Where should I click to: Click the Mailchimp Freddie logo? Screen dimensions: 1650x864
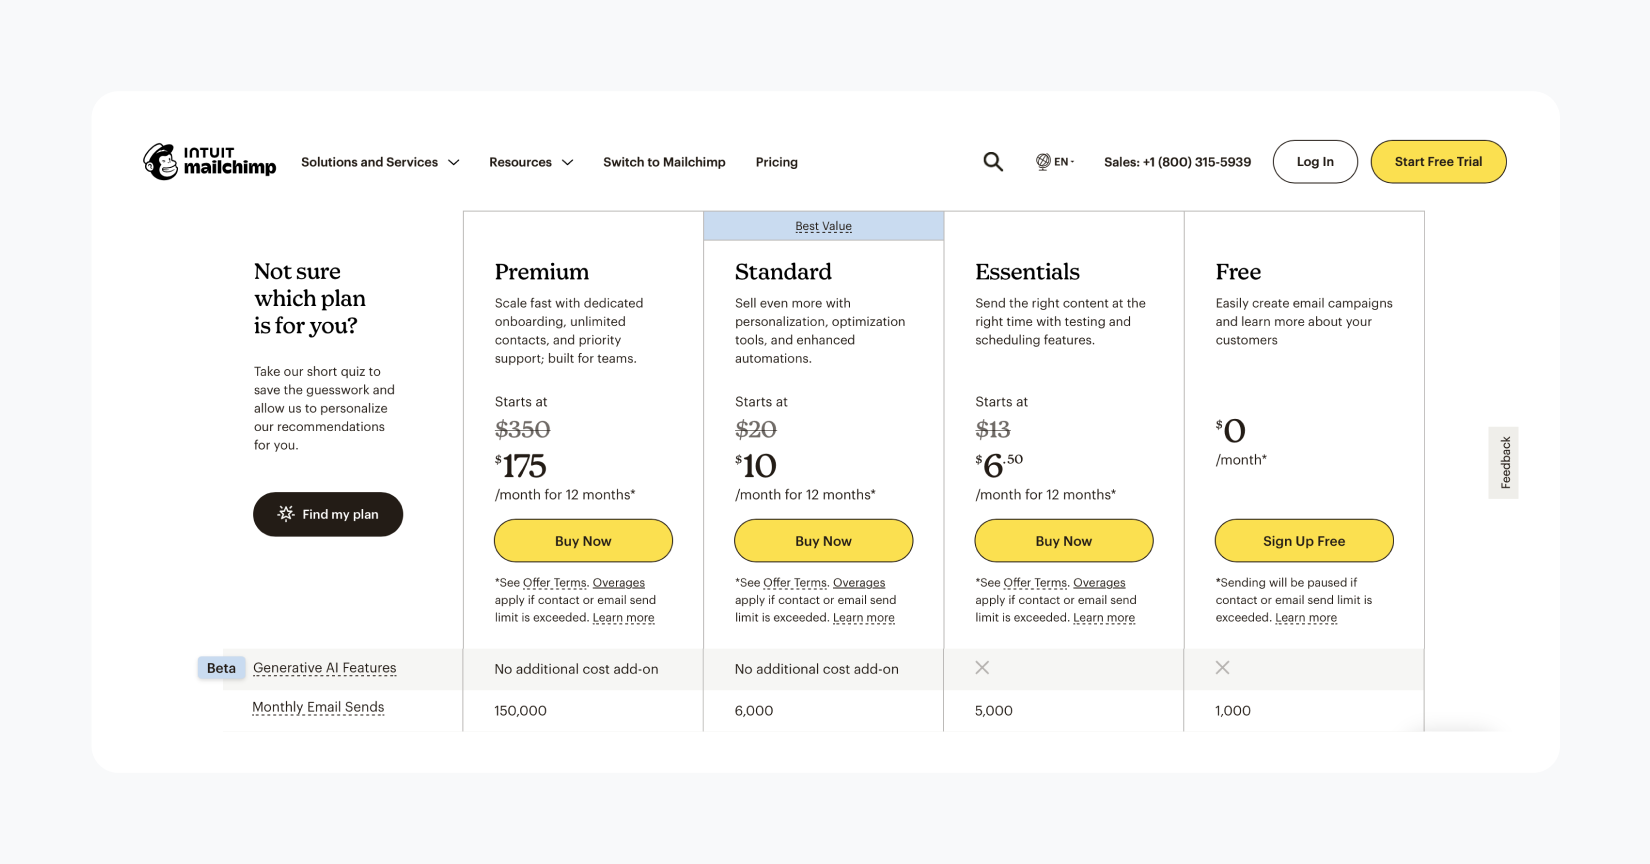160,161
